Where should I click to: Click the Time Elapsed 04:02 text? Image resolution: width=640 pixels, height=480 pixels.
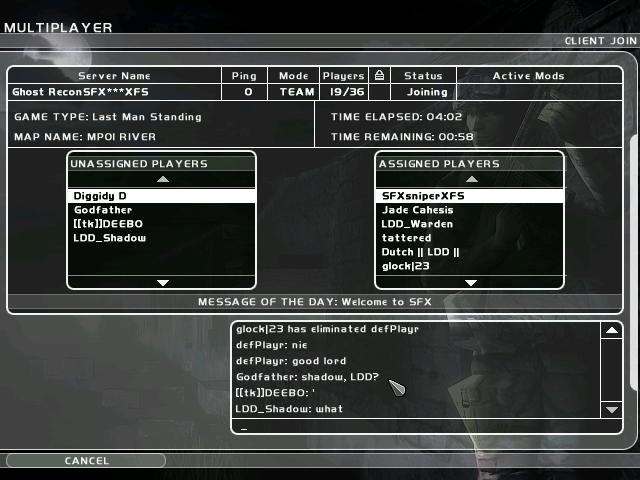tap(396, 117)
